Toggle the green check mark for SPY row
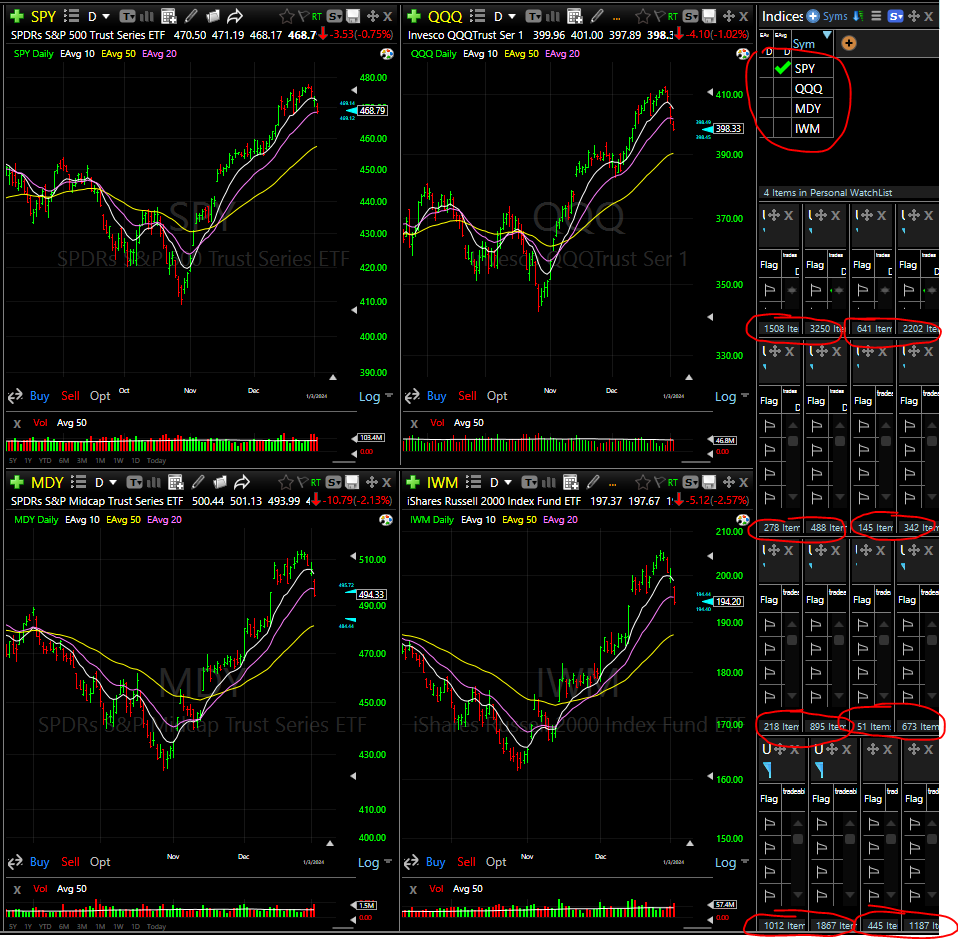 tap(782, 68)
